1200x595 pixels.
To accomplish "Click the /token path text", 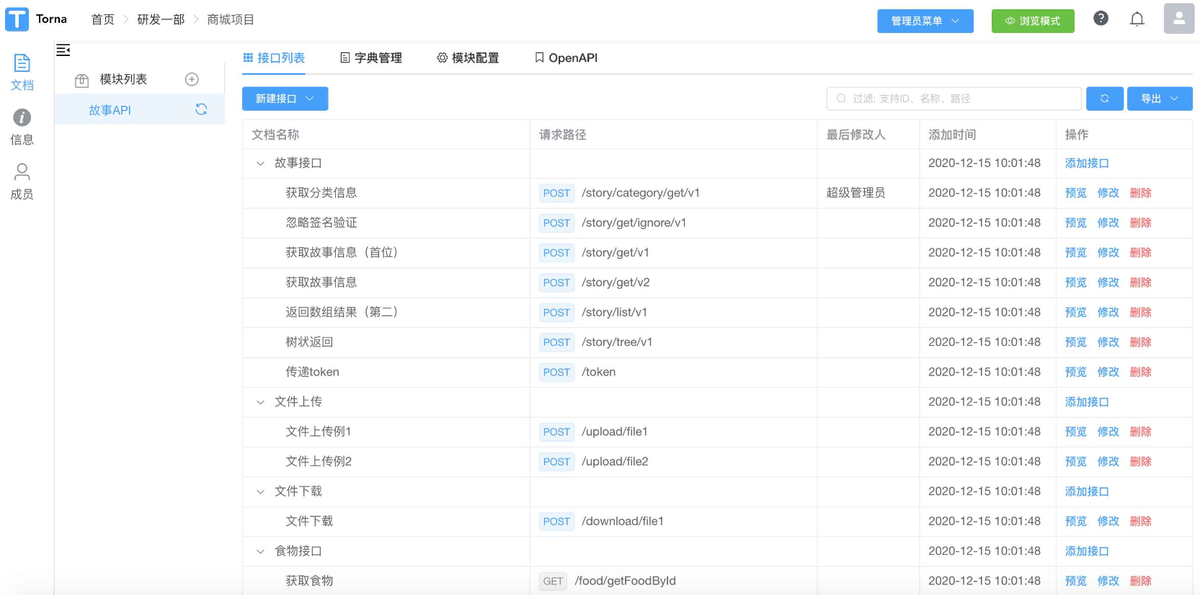I will pyautogui.click(x=598, y=372).
